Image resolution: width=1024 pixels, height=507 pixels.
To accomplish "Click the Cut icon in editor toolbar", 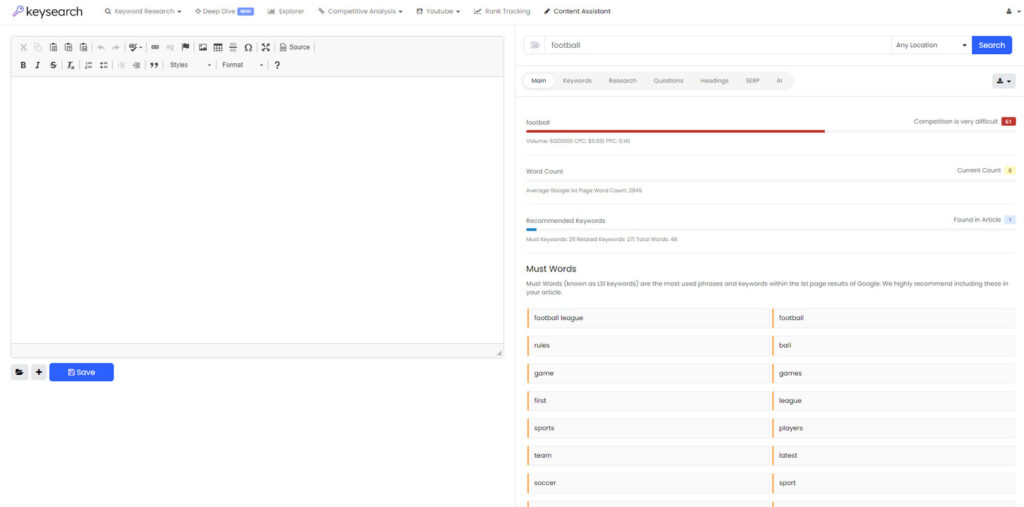I will (24, 47).
